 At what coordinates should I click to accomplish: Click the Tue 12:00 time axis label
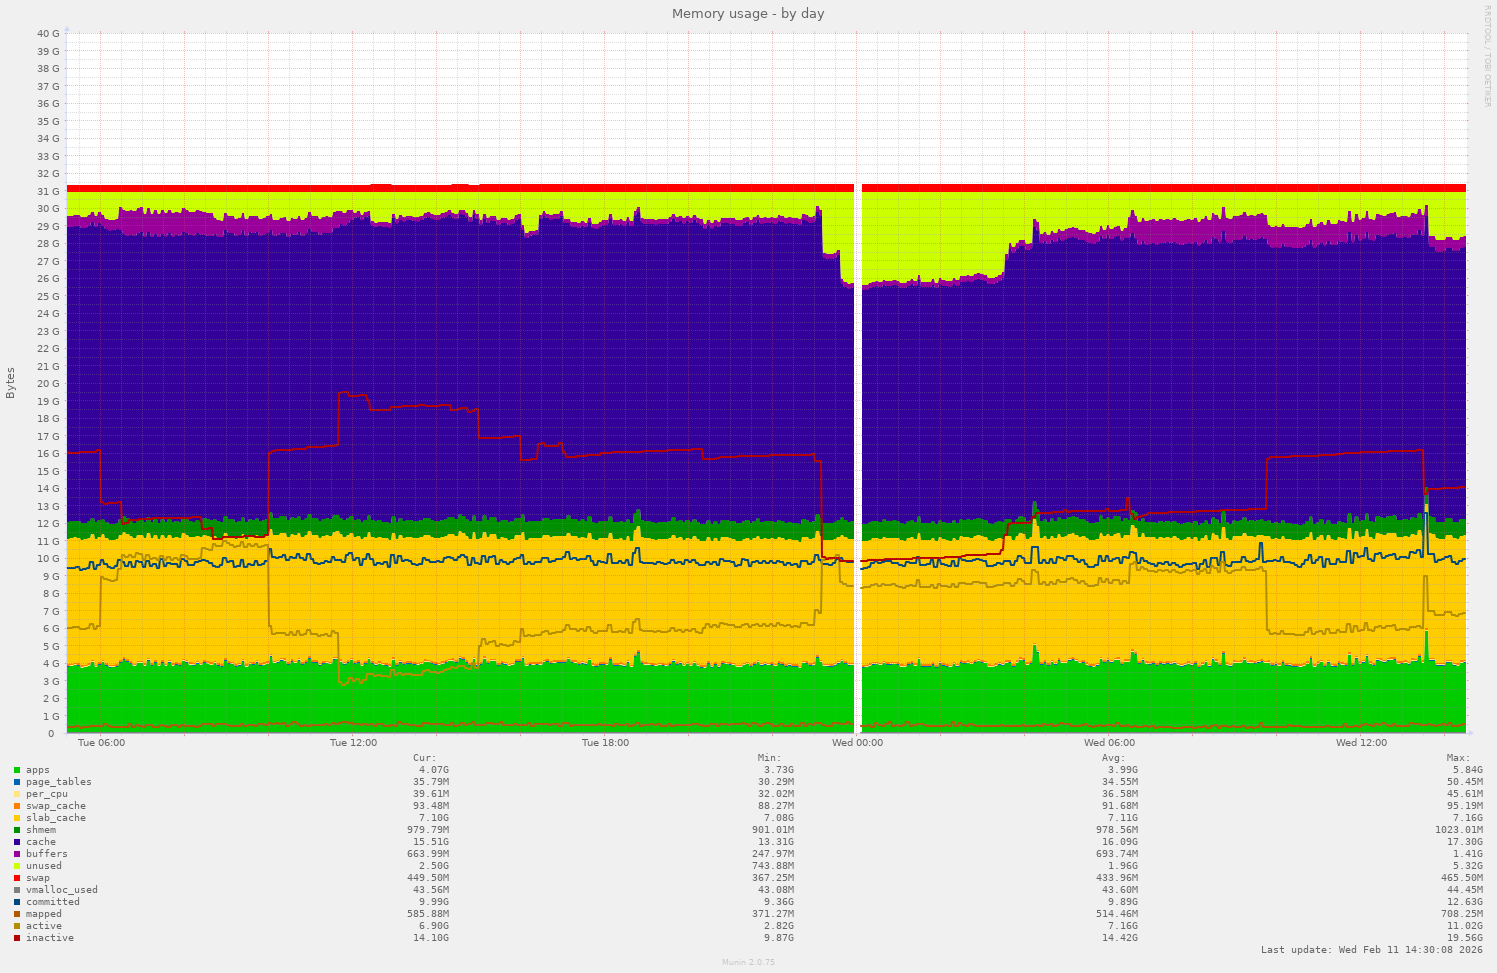[353, 743]
